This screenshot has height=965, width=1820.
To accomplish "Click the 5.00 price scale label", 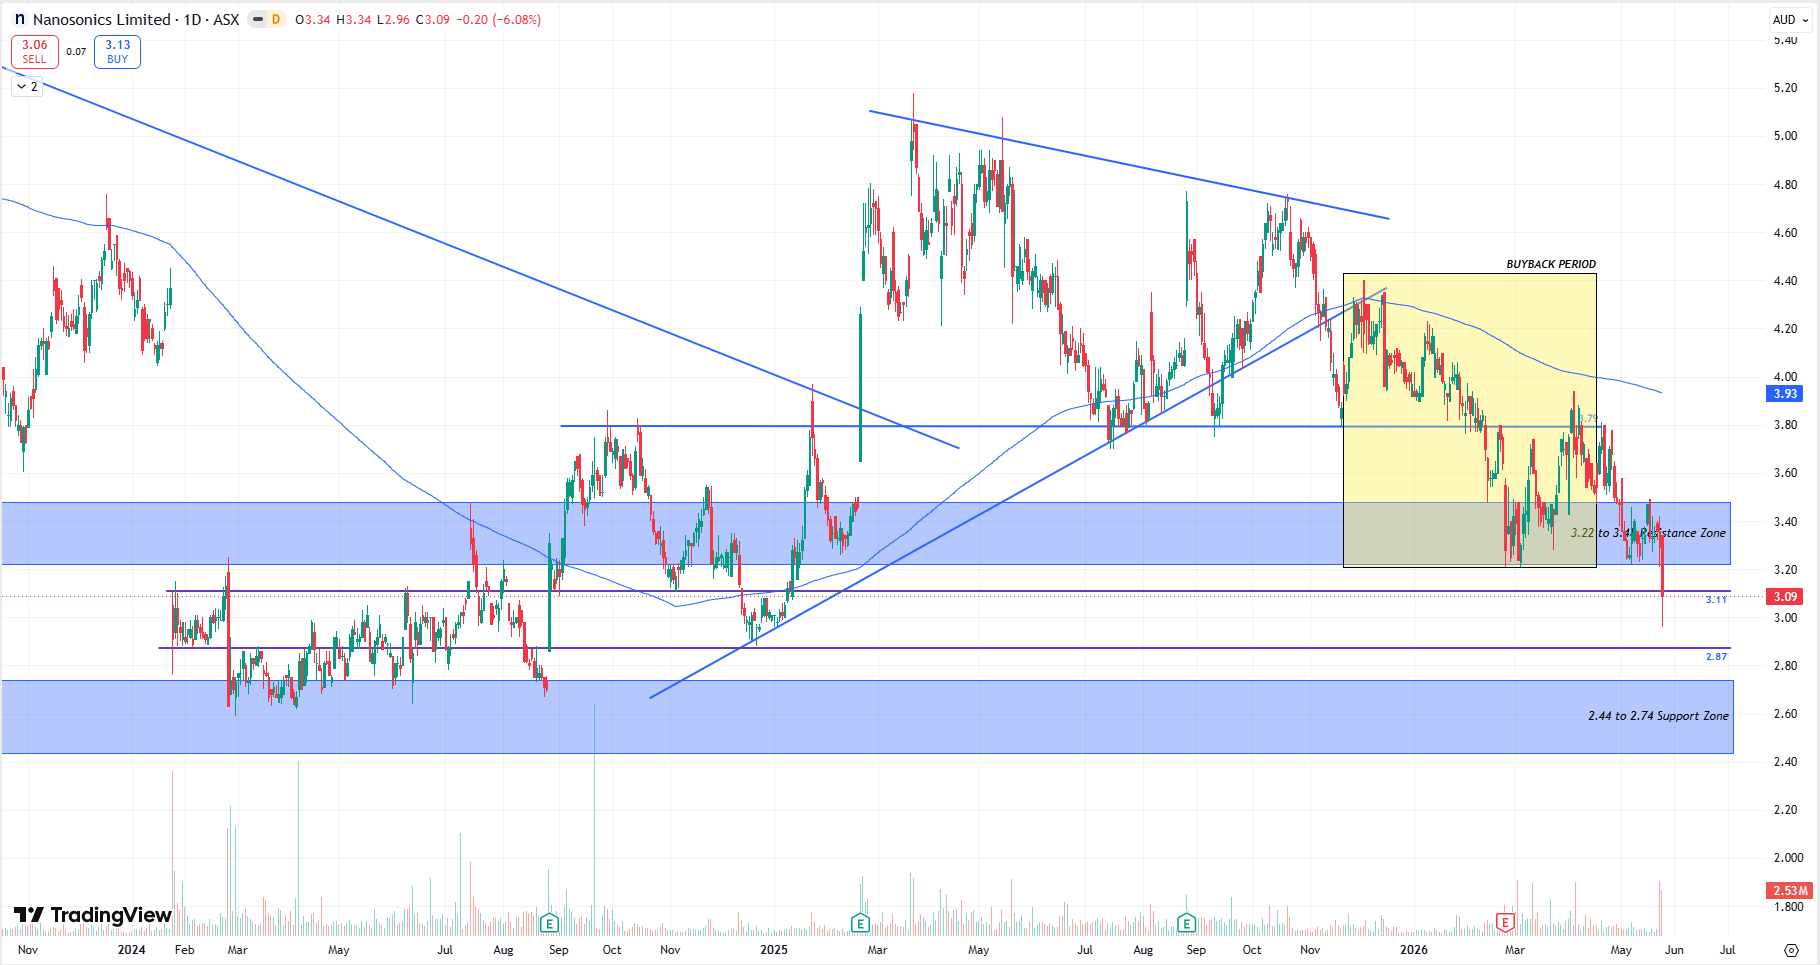I will coord(1785,136).
